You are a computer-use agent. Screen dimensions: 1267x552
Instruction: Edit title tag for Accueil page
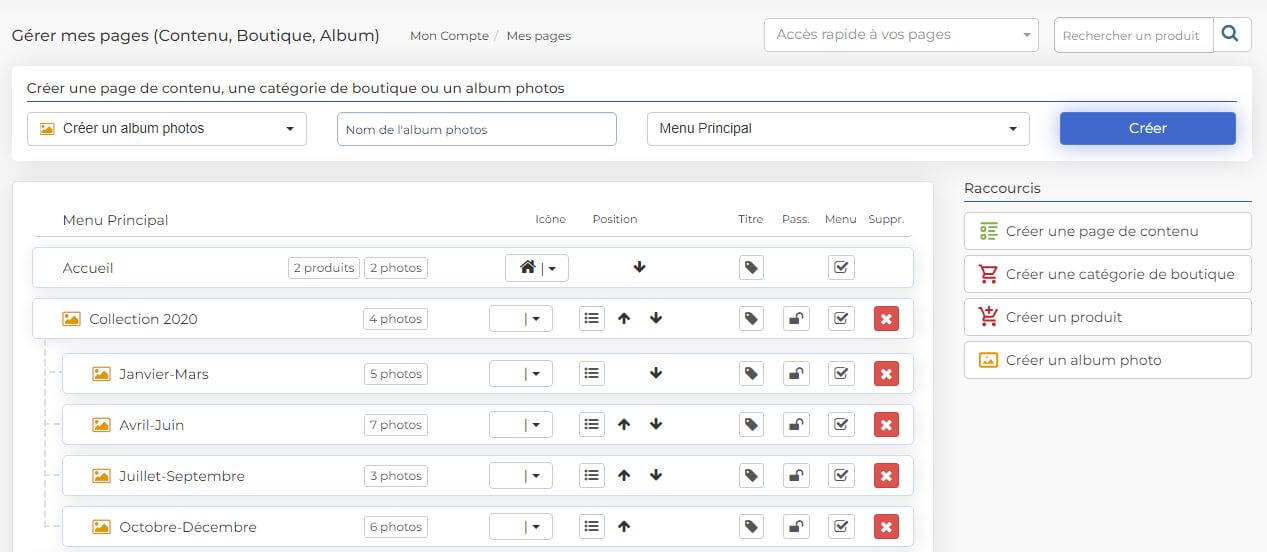[751, 268]
